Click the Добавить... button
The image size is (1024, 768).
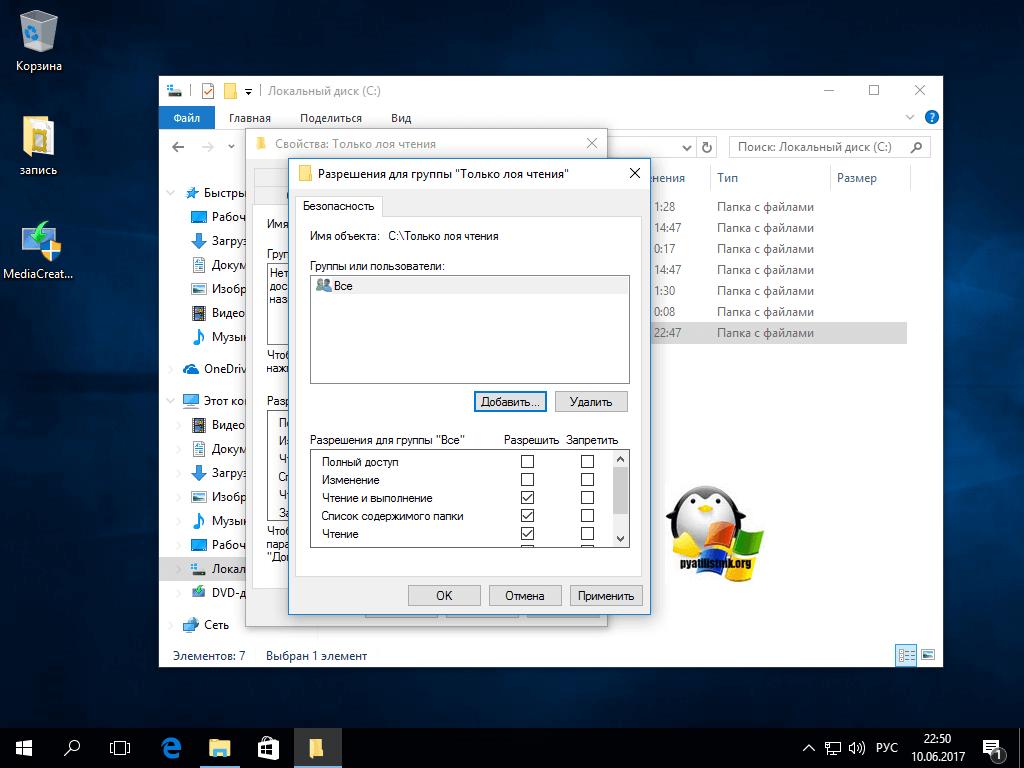tap(510, 402)
